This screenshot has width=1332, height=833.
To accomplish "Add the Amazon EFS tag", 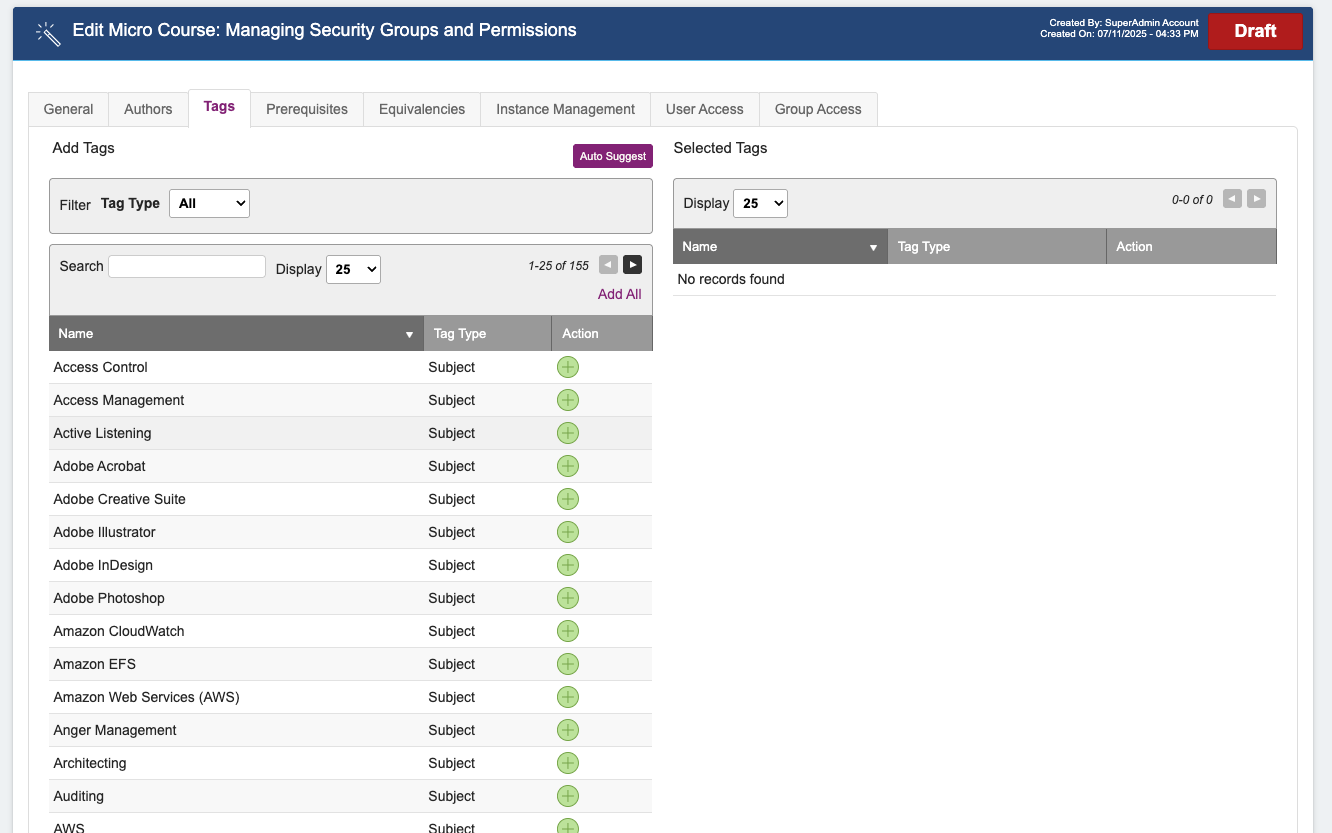I will (568, 664).
